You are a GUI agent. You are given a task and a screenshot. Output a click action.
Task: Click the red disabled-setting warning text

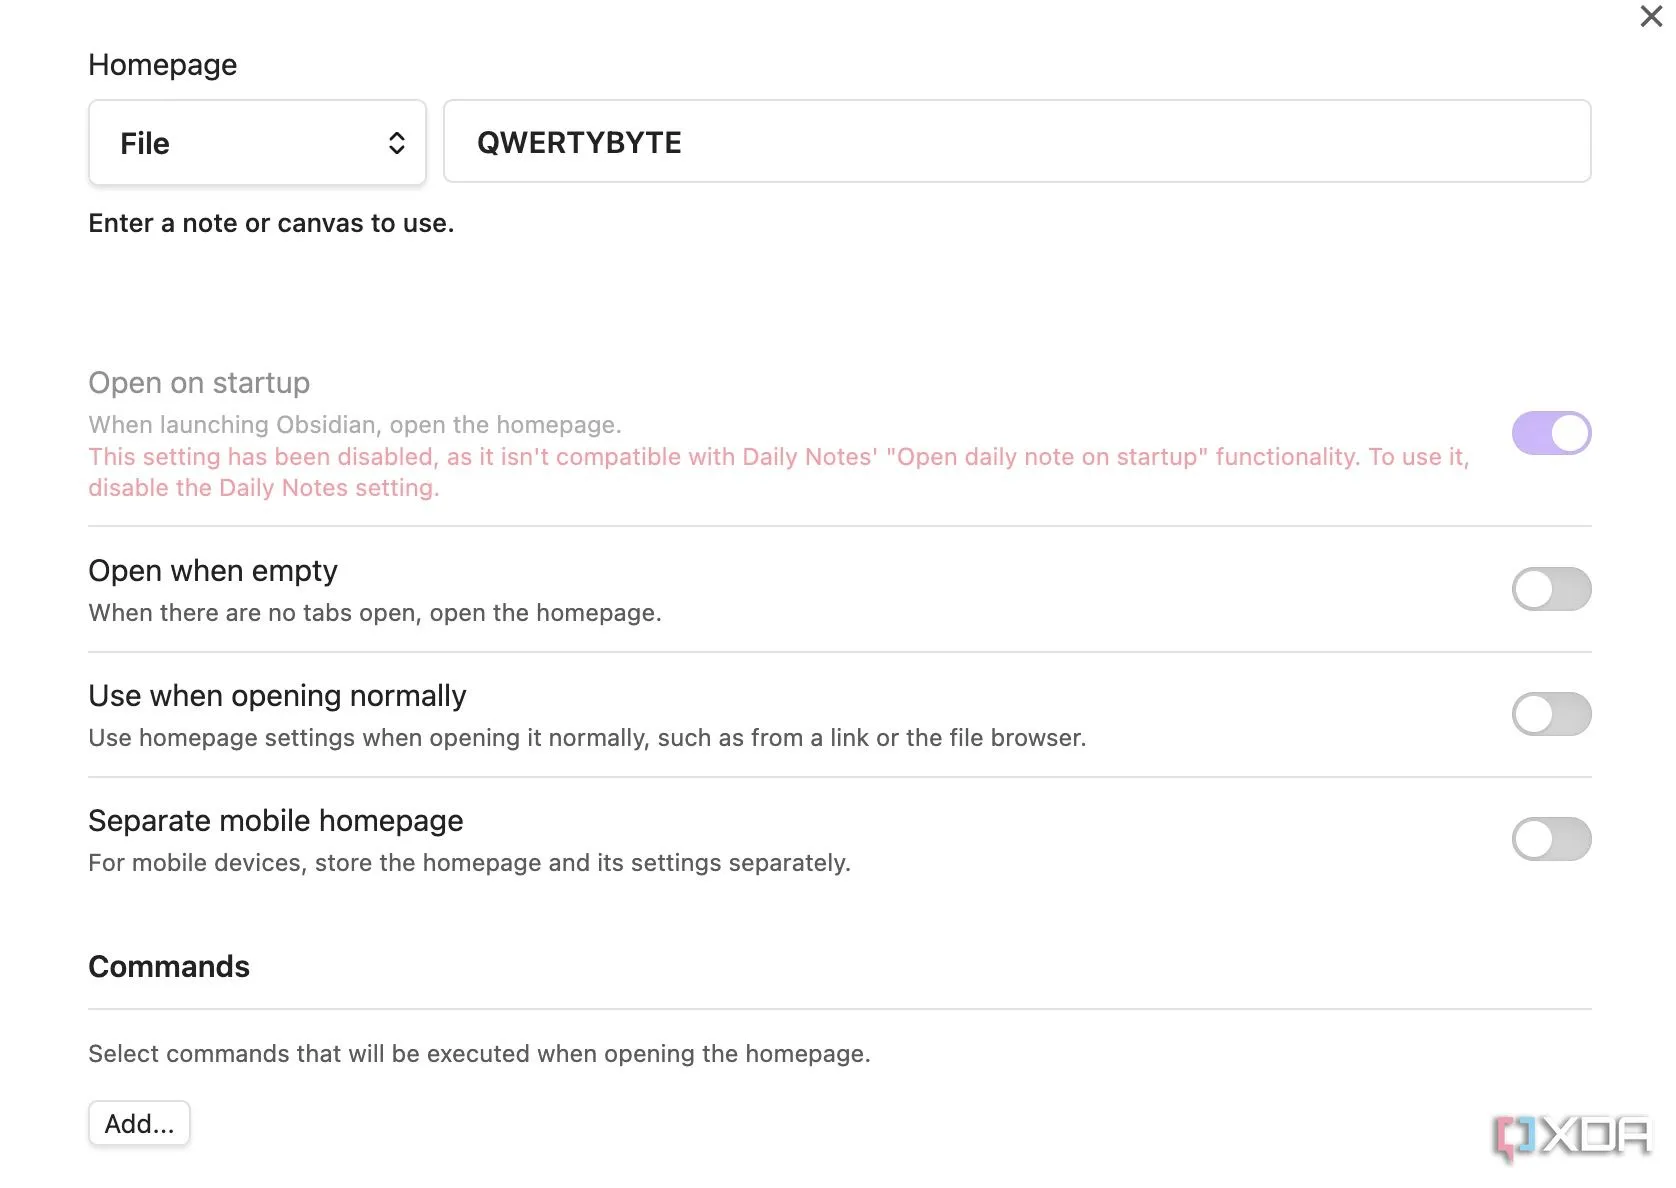(779, 472)
